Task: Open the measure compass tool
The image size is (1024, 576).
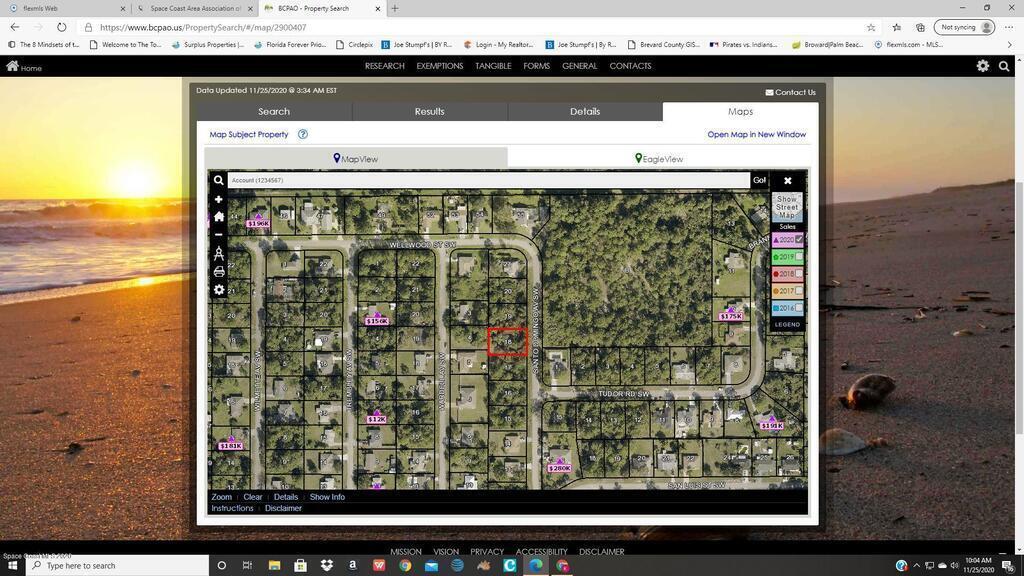Action: 218,253
